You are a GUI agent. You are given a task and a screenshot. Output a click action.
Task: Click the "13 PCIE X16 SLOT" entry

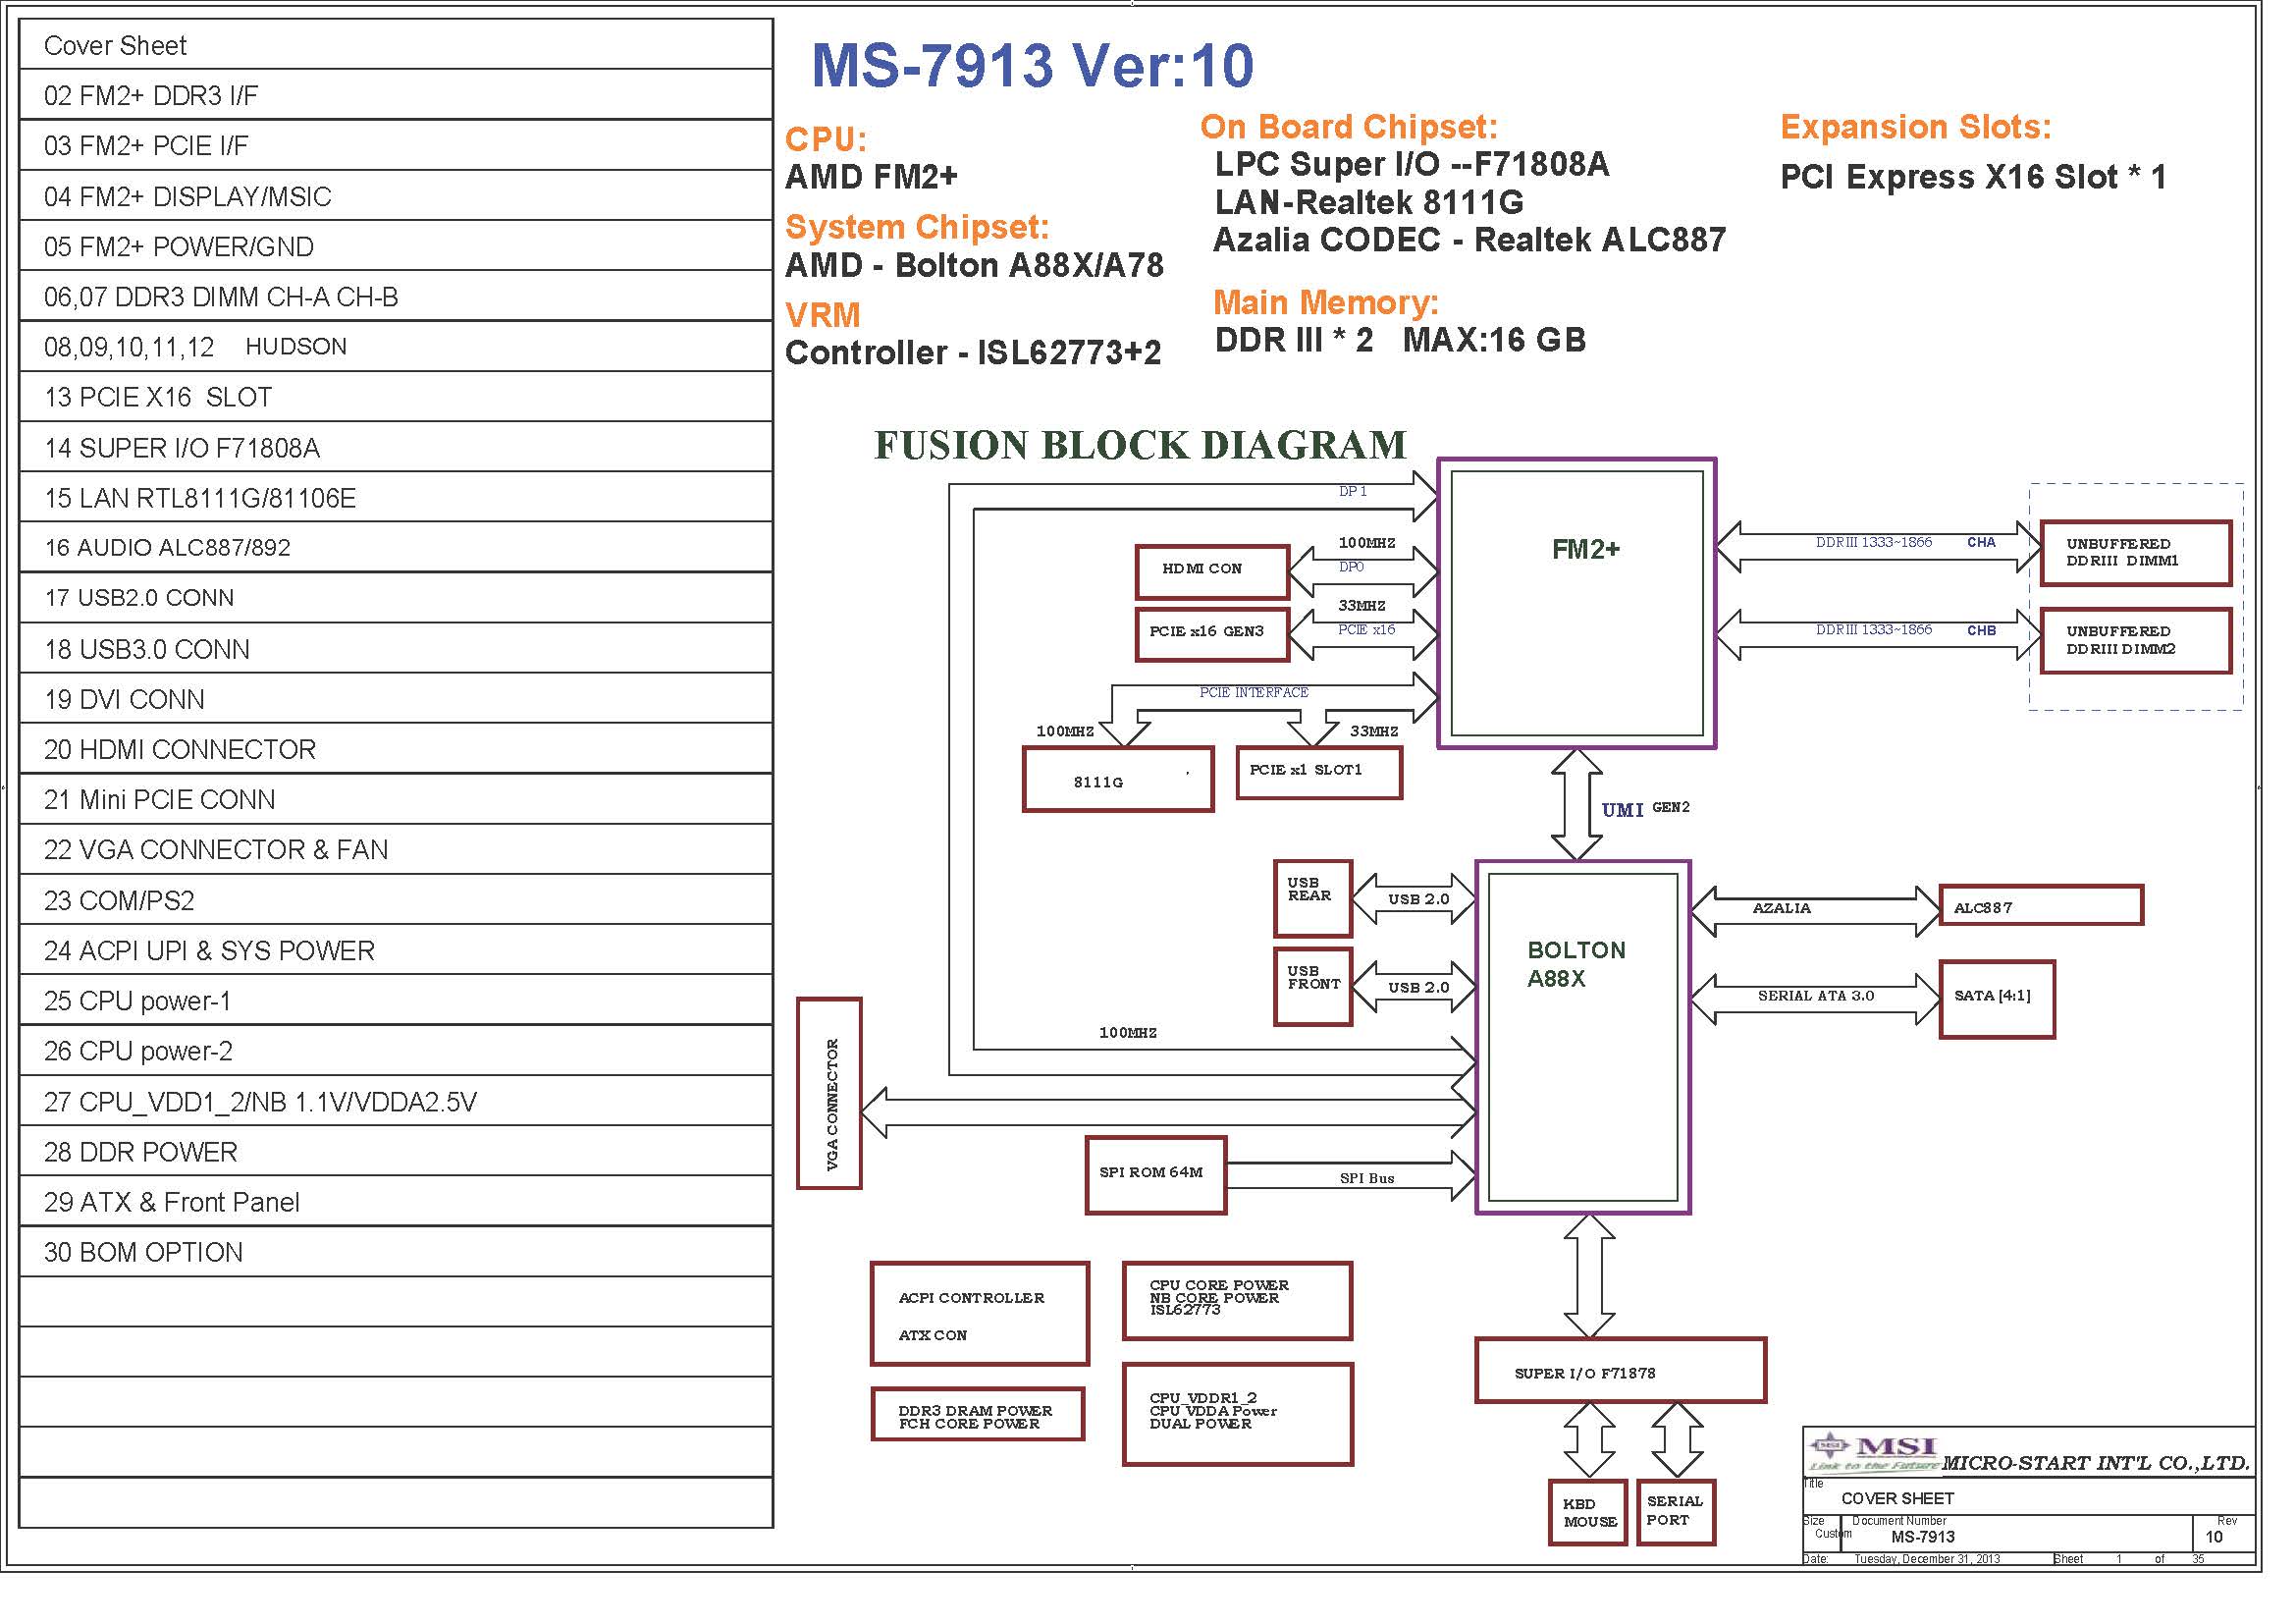396,397
